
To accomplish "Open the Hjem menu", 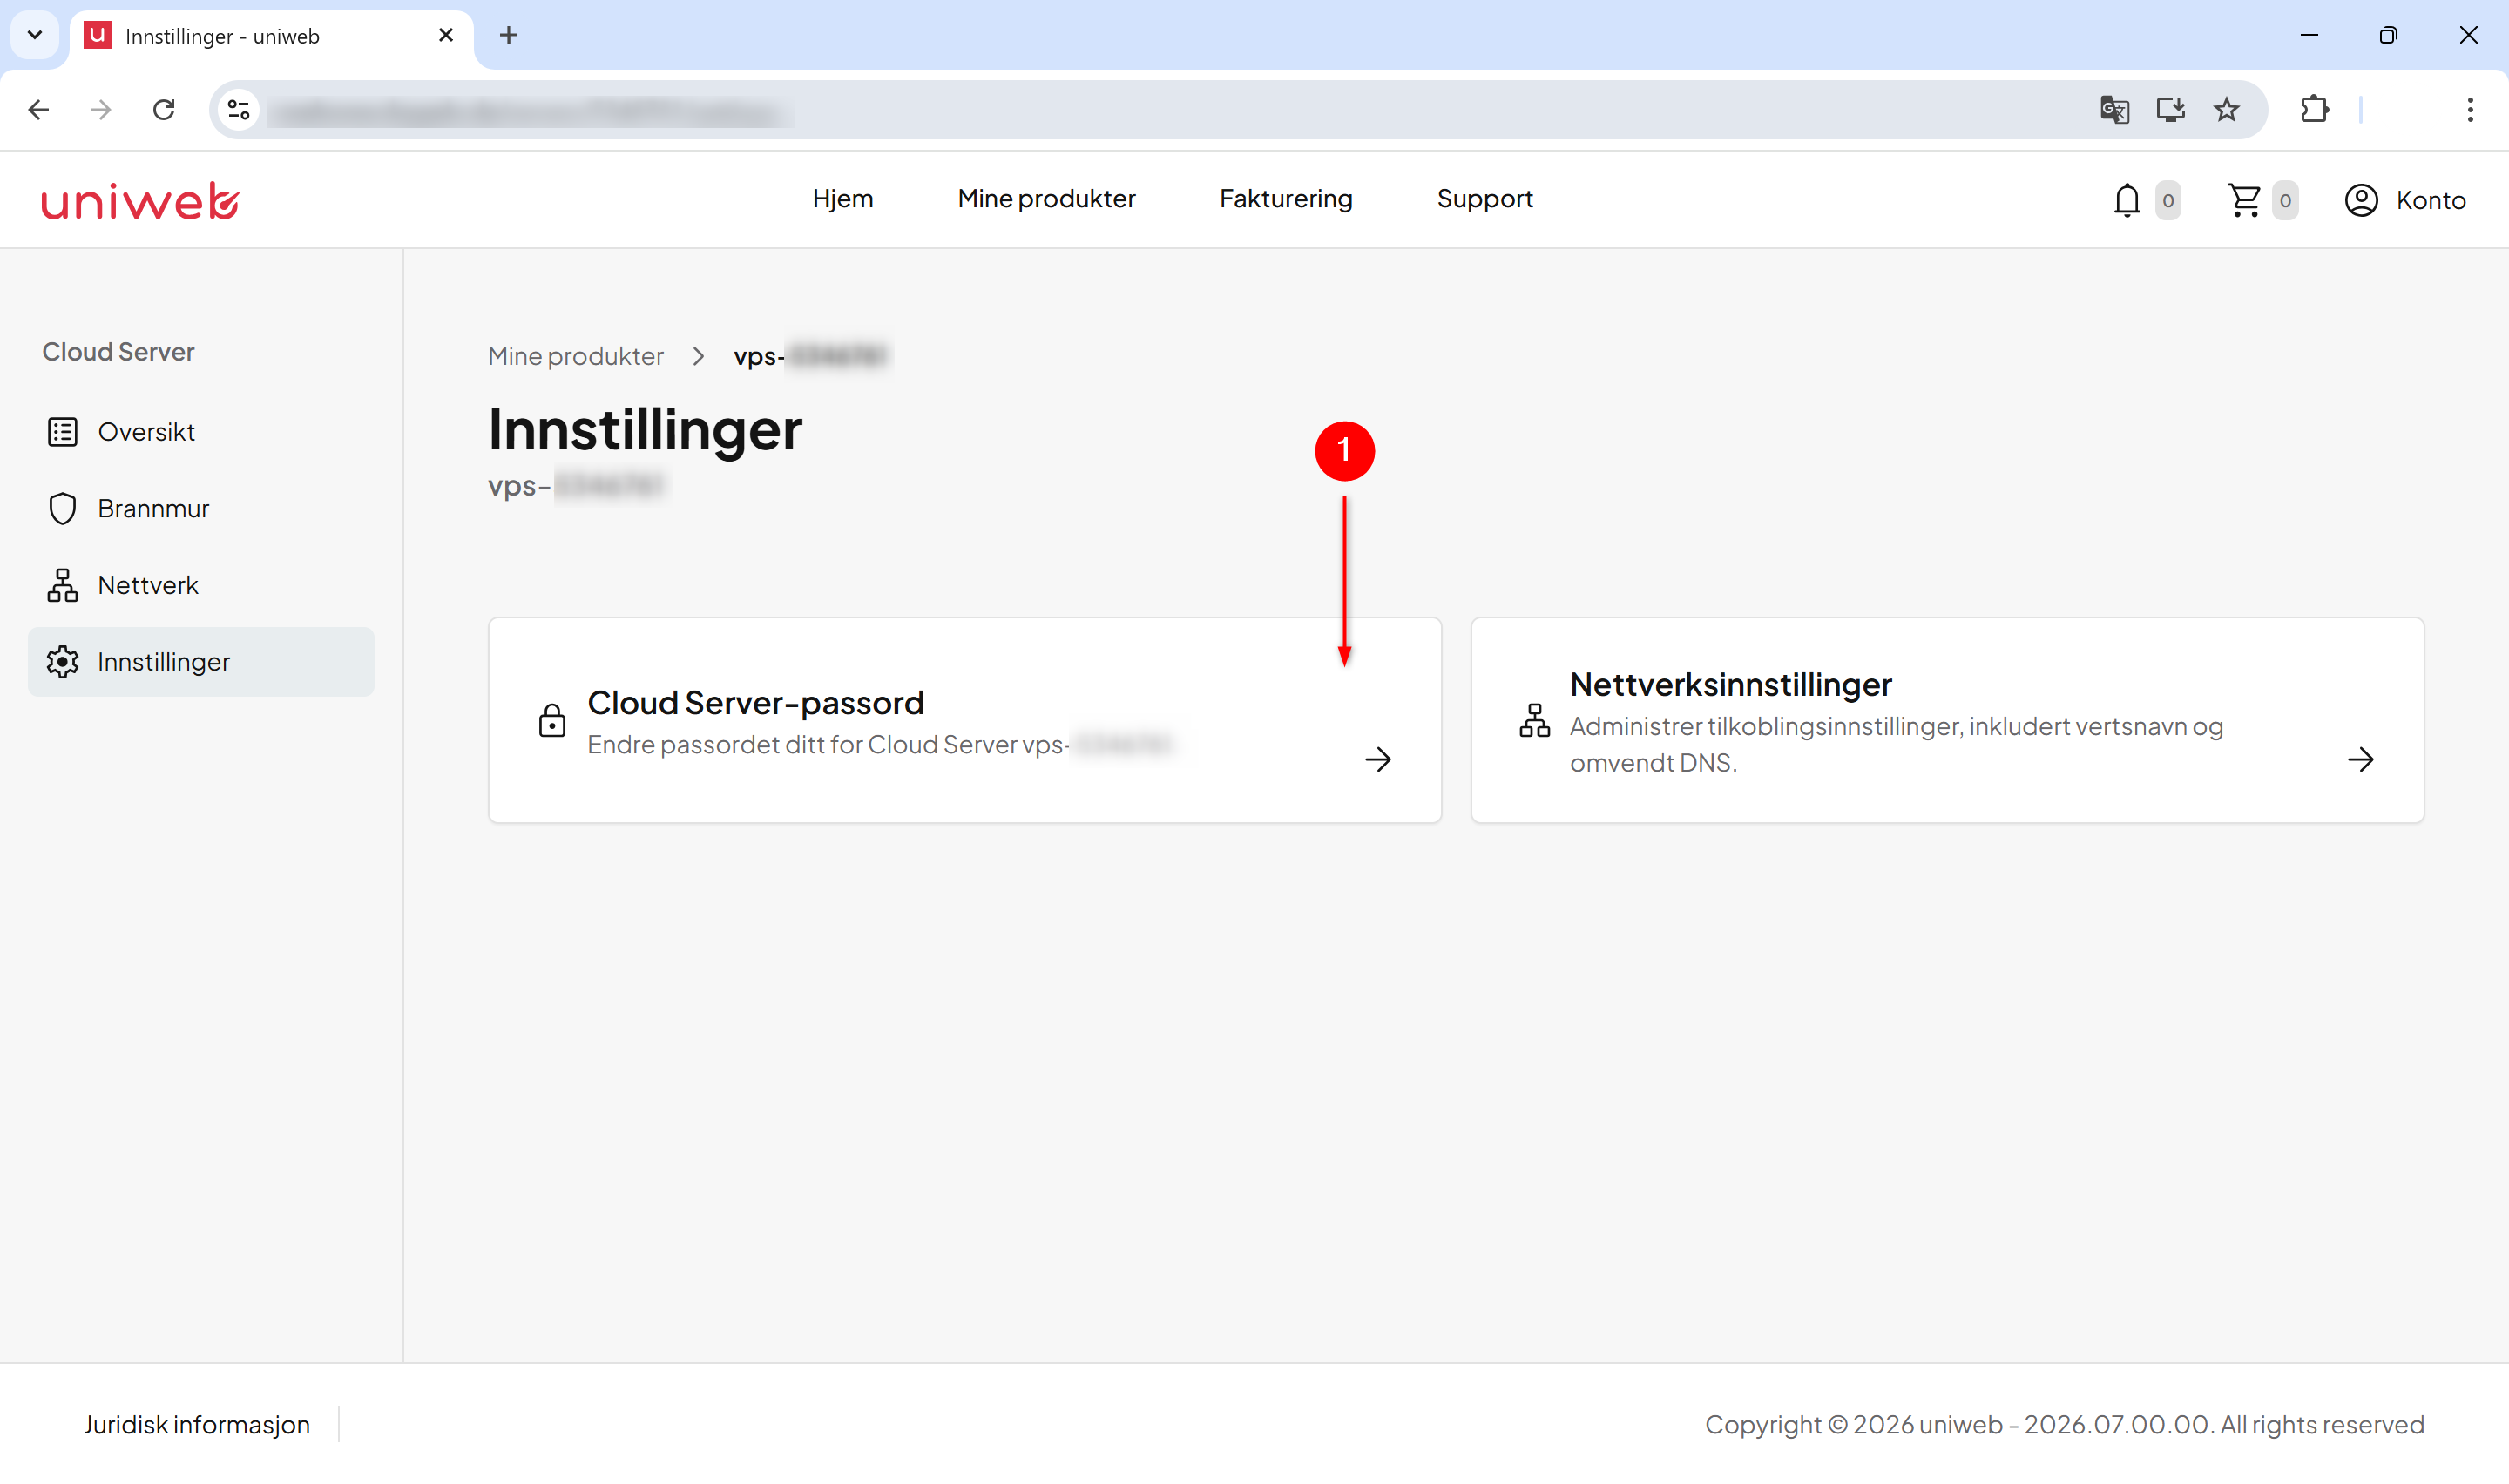I will [x=842, y=199].
